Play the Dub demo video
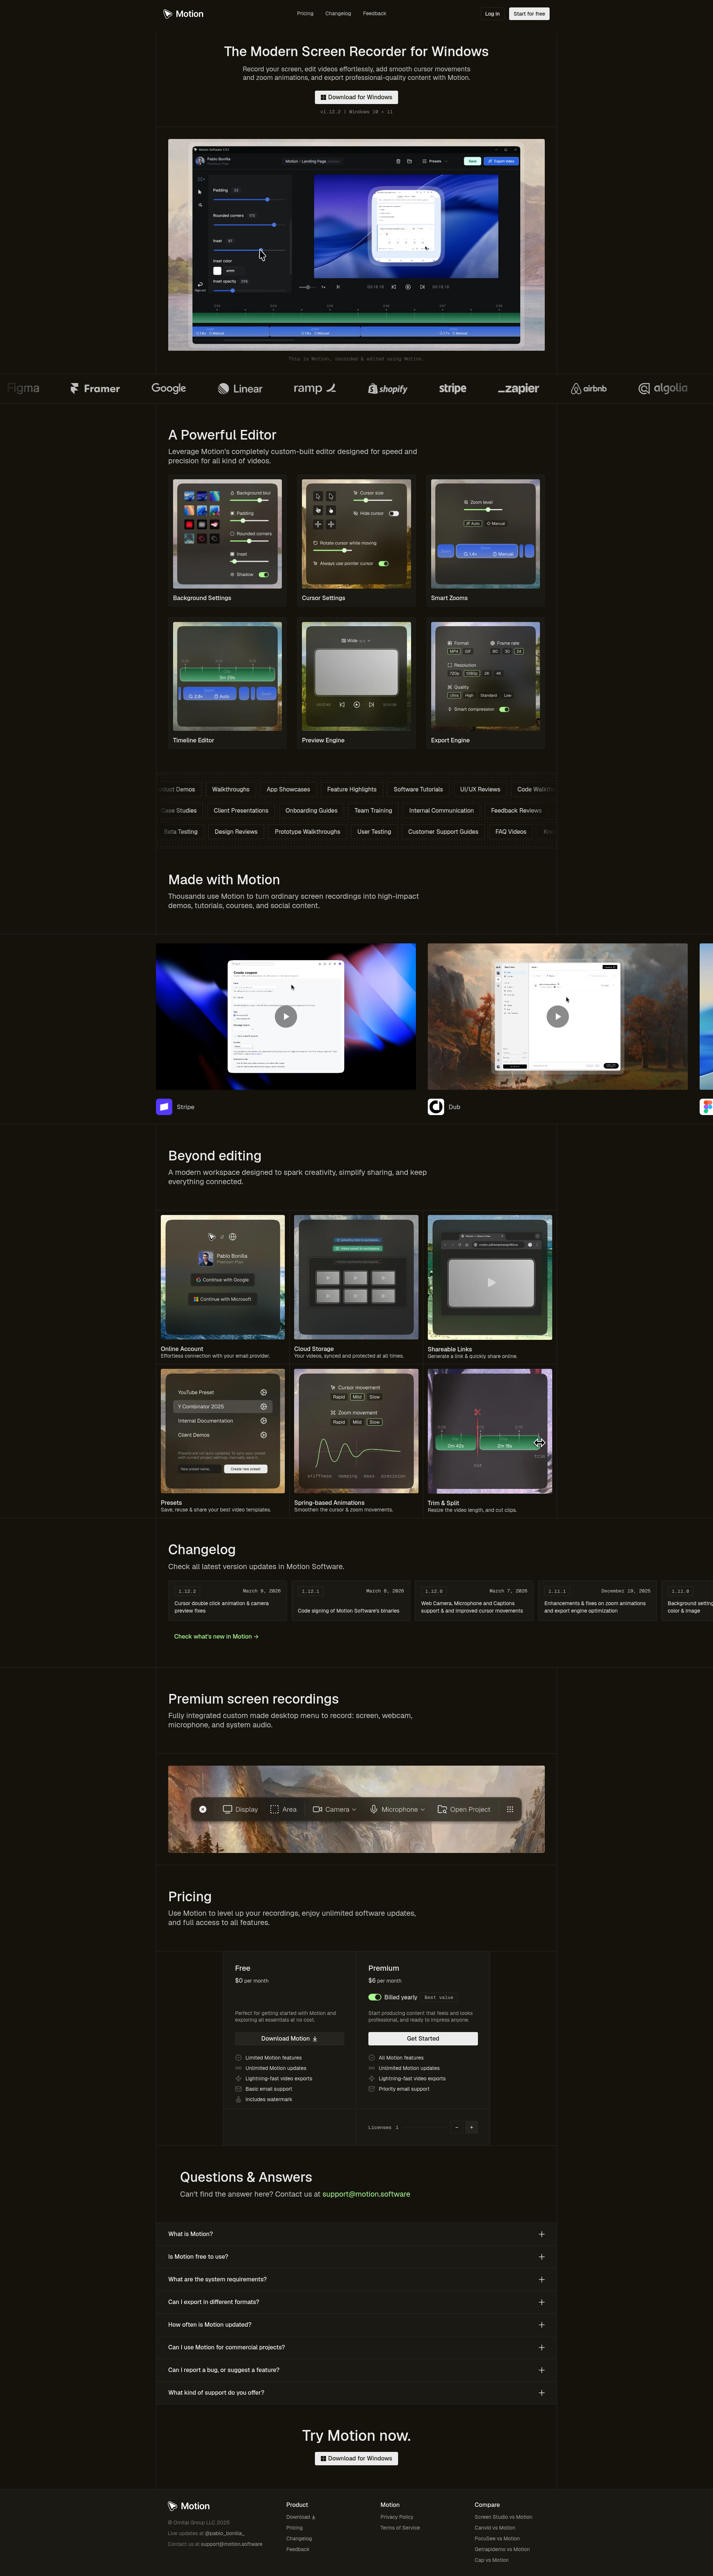Image resolution: width=713 pixels, height=2576 pixels. point(558,1016)
